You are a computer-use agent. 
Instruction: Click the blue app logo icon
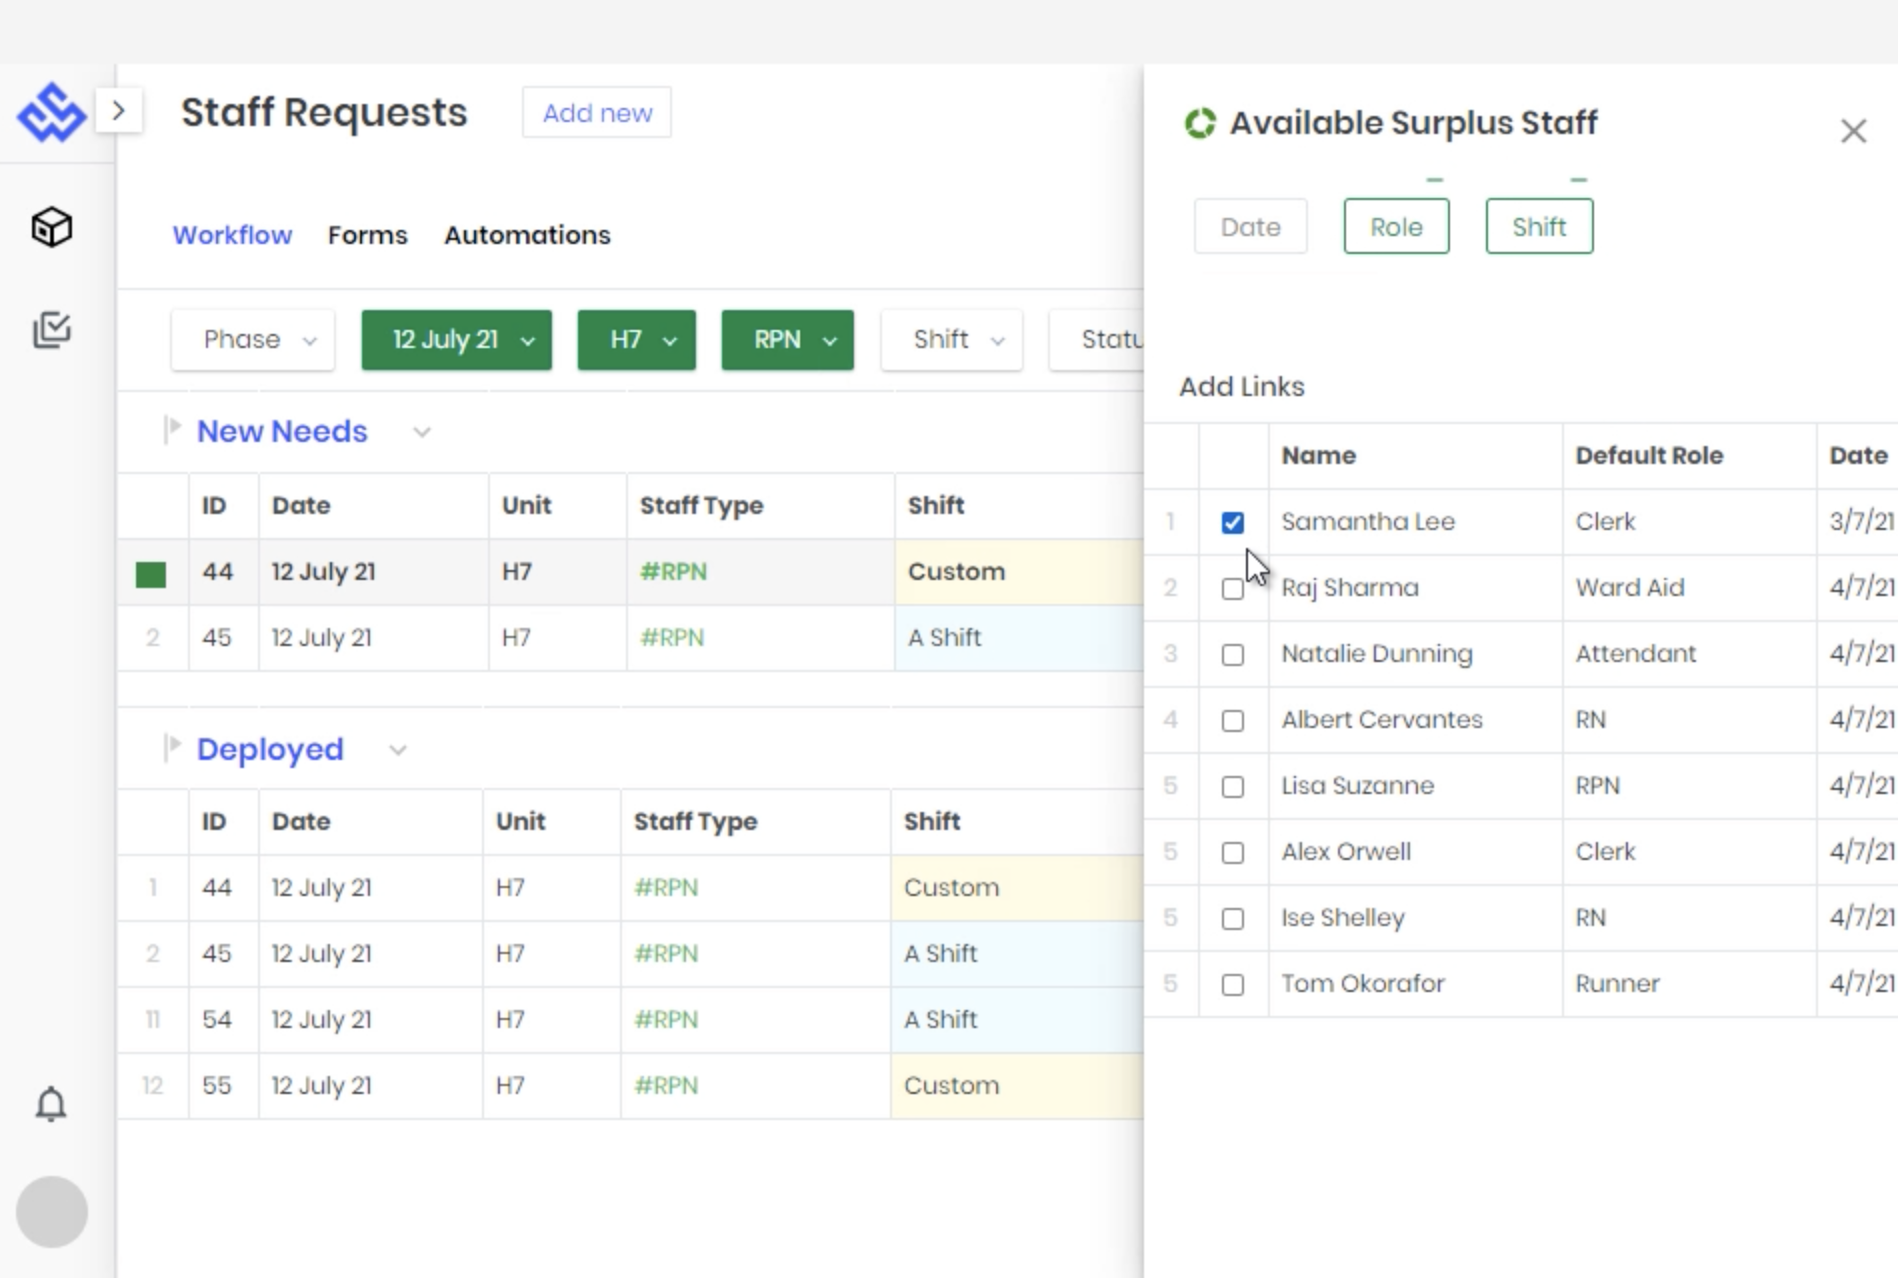click(x=51, y=112)
